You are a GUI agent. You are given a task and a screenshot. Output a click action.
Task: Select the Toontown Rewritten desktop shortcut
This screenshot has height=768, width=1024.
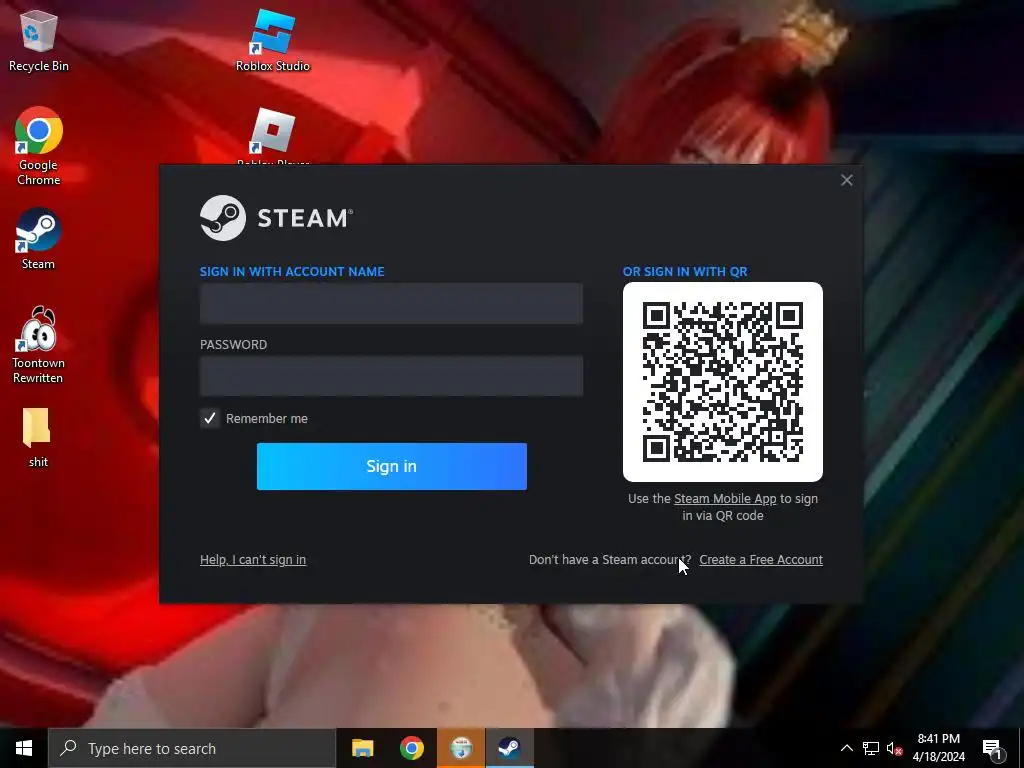point(38,345)
